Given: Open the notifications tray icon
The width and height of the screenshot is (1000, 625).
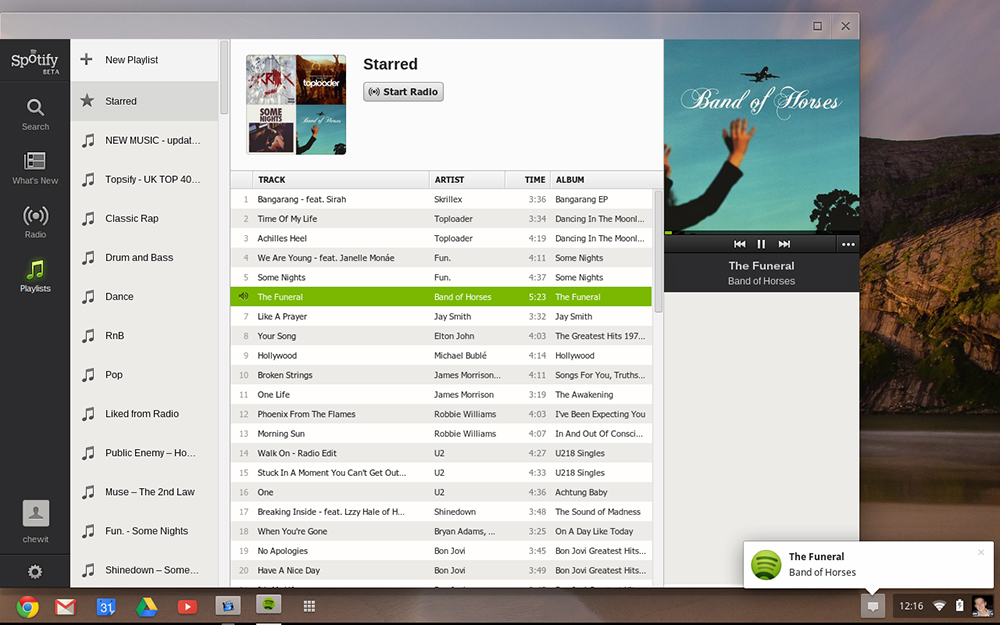Looking at the screenshot, I should click(872, 606).
